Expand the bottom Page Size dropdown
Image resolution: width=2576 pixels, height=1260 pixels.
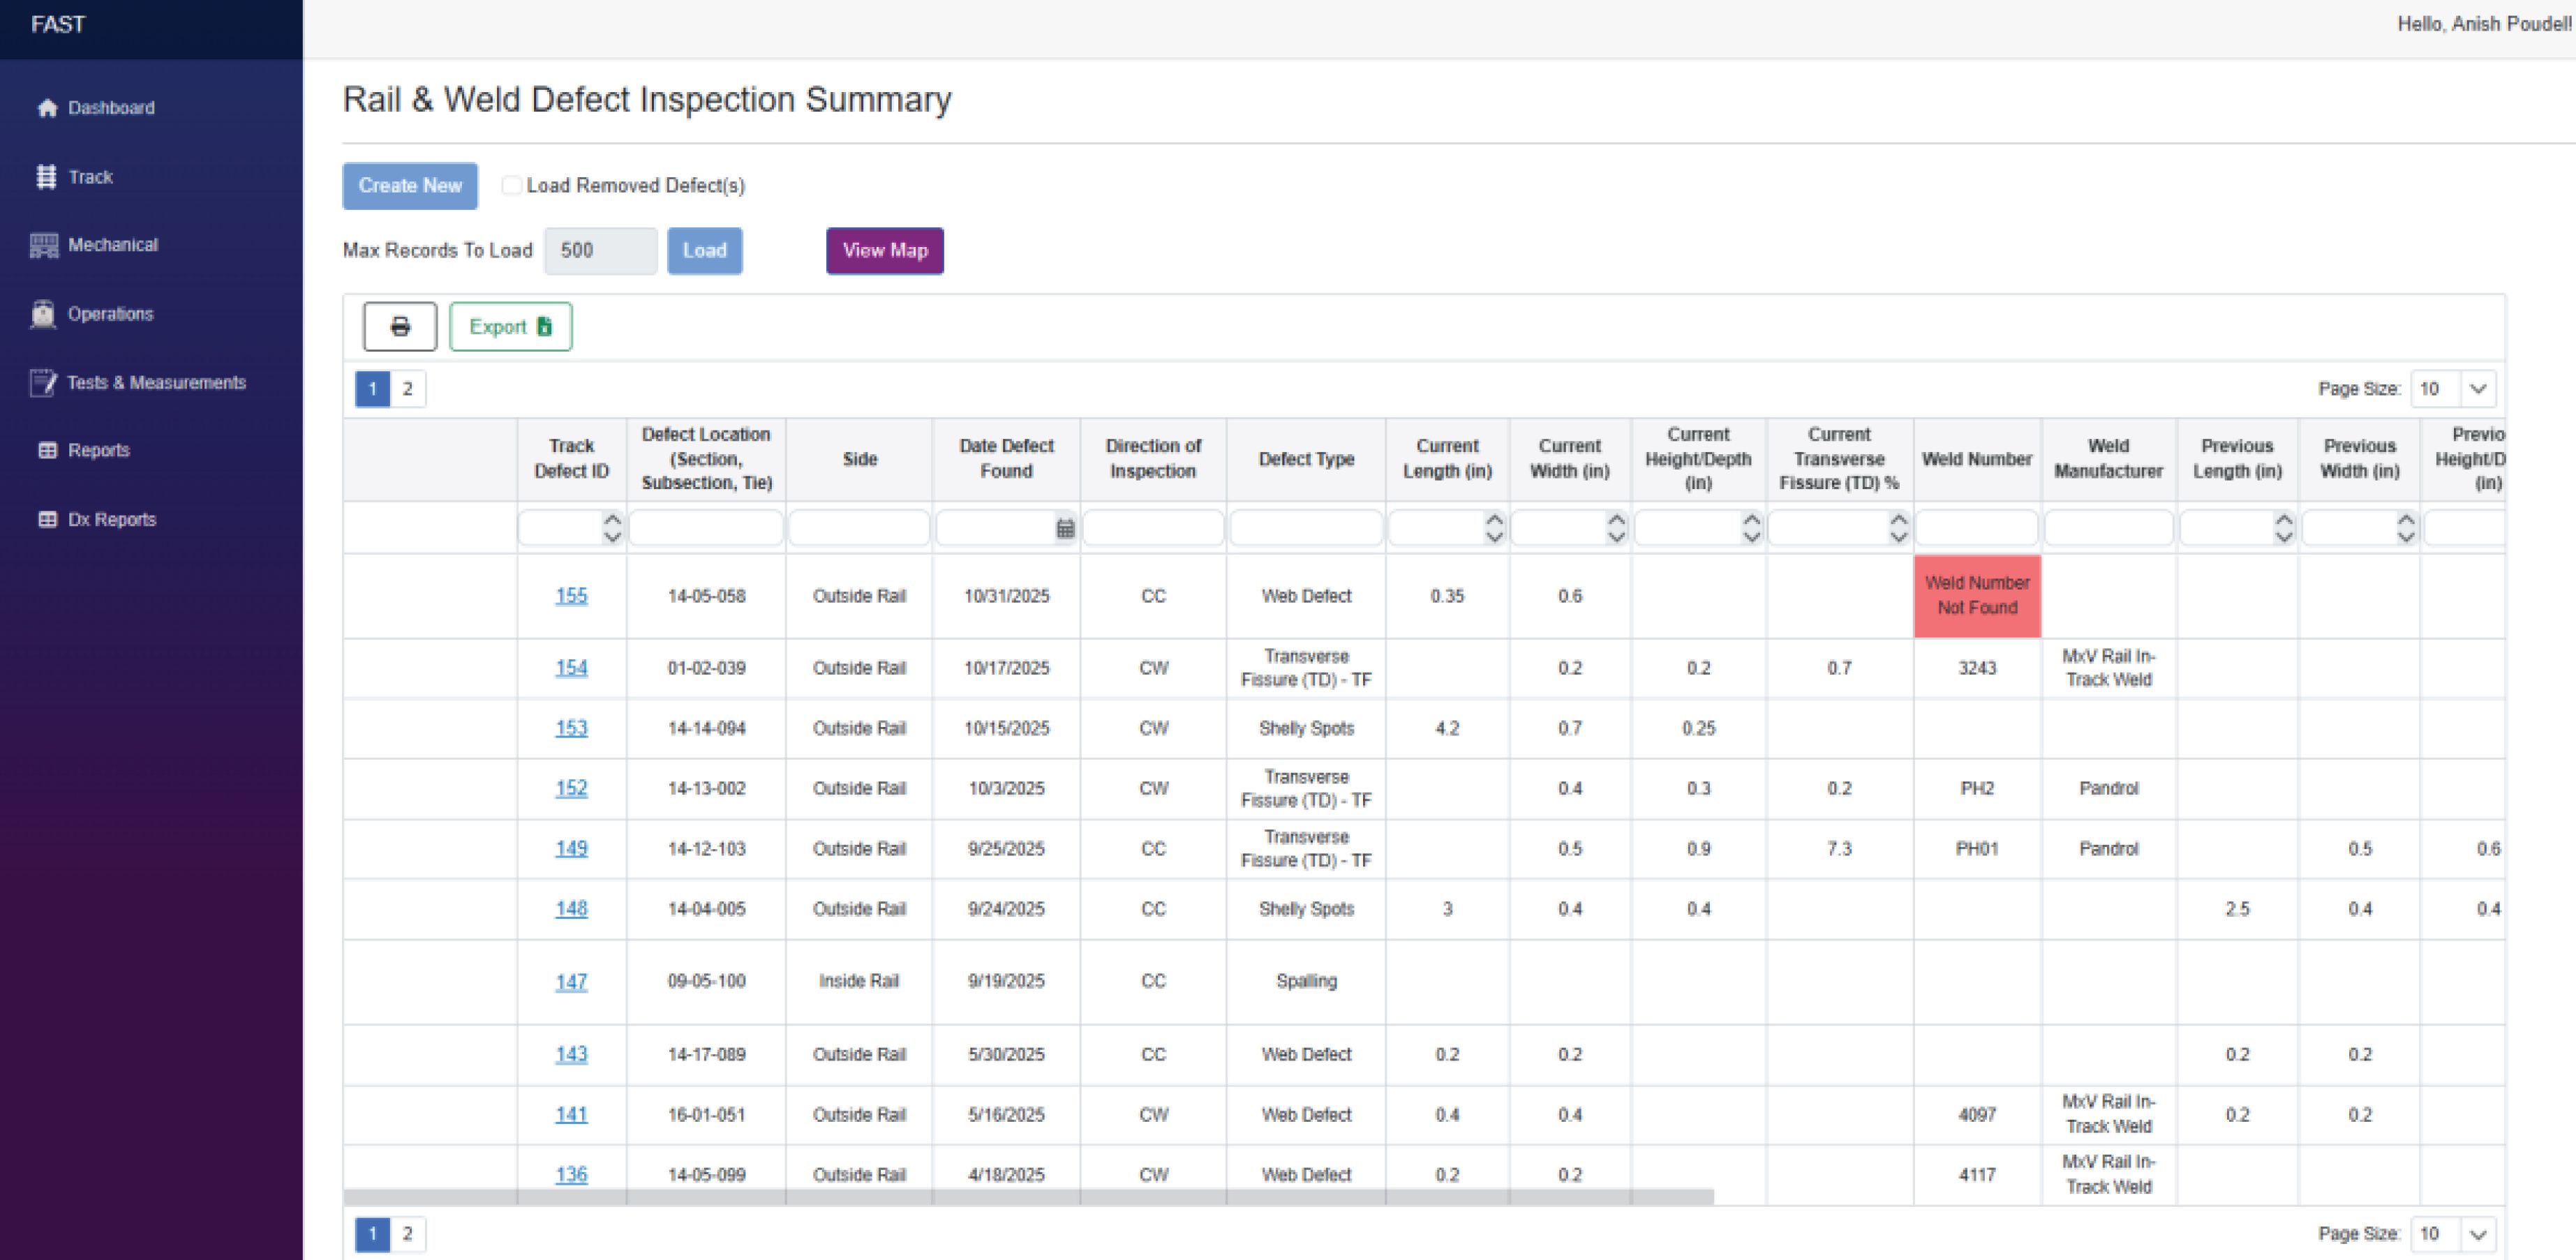point(2477,1234)
